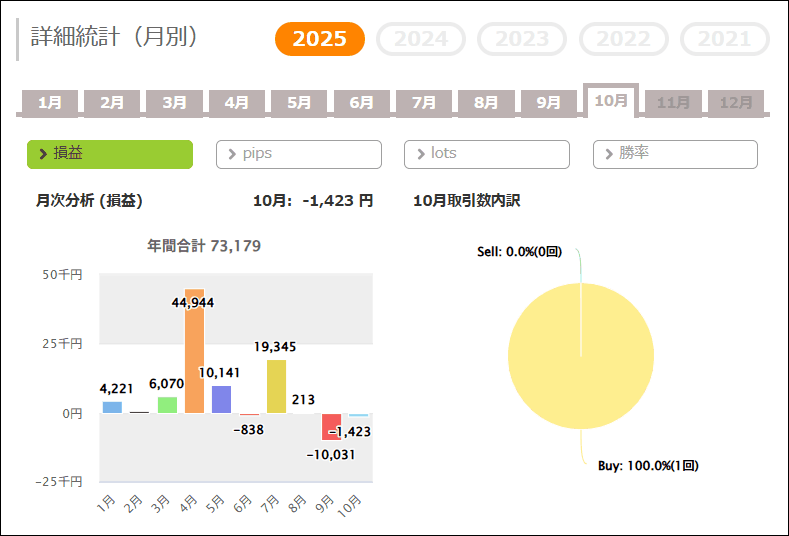The height and width of the screenshot is (536, 789).
Task: Click the active 10月 tab
Action: (x=611, y=101)
